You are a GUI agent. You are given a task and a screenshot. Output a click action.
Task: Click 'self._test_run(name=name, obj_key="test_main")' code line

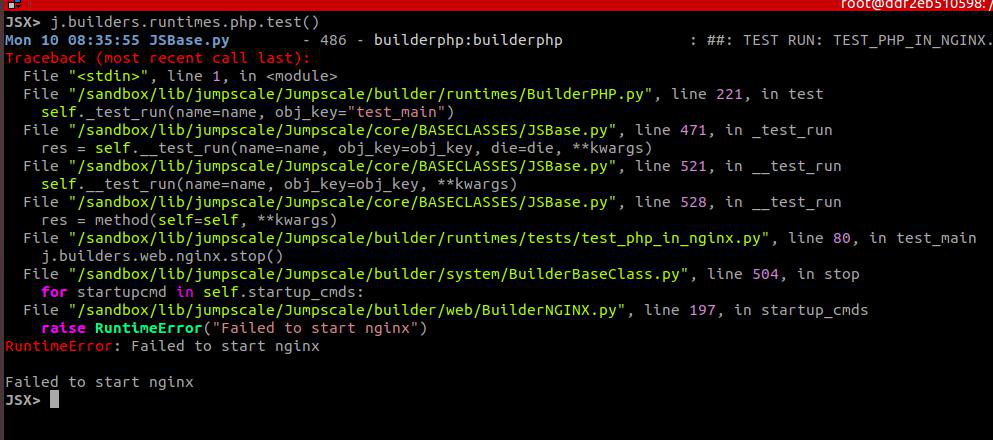(x=248, y=113)
